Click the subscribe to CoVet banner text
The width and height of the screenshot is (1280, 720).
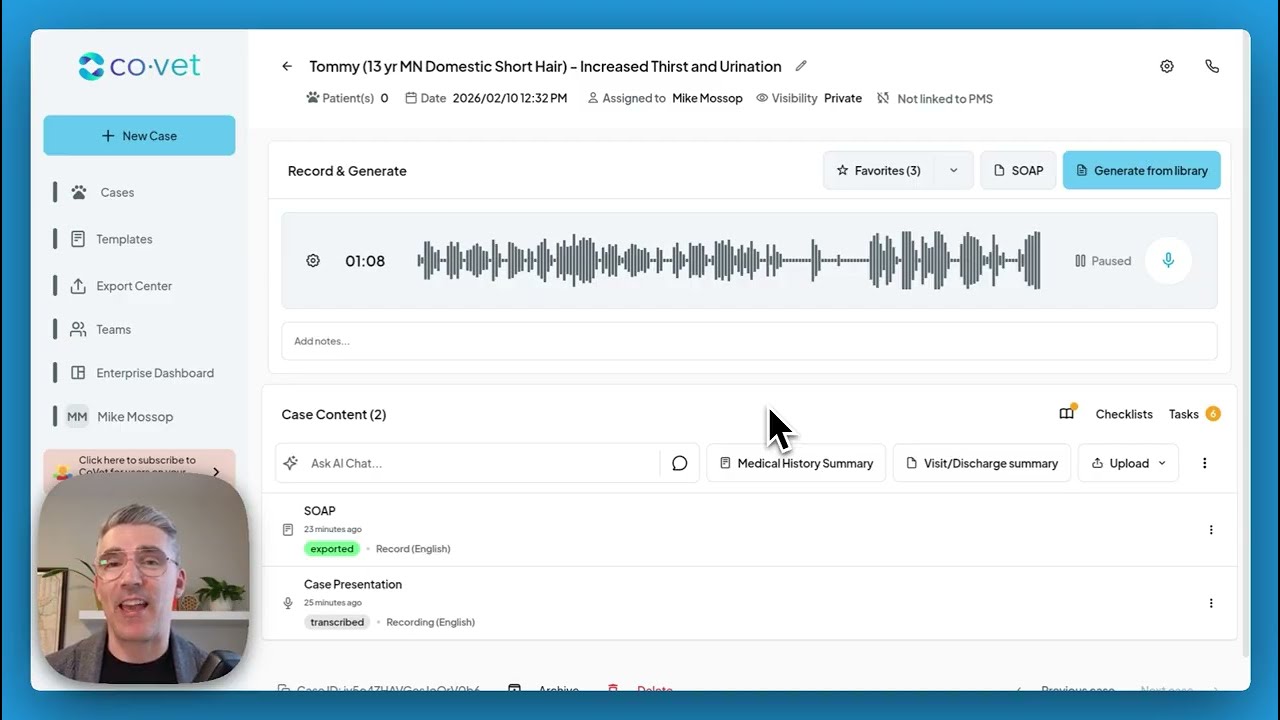137,466
